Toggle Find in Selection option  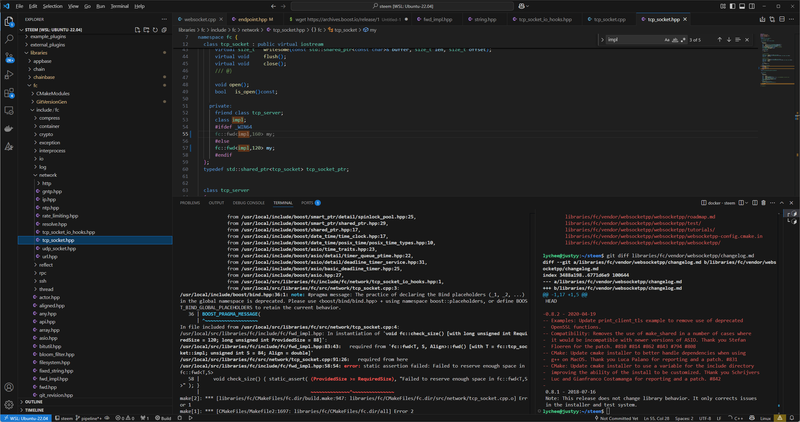(x=738, y=39)
